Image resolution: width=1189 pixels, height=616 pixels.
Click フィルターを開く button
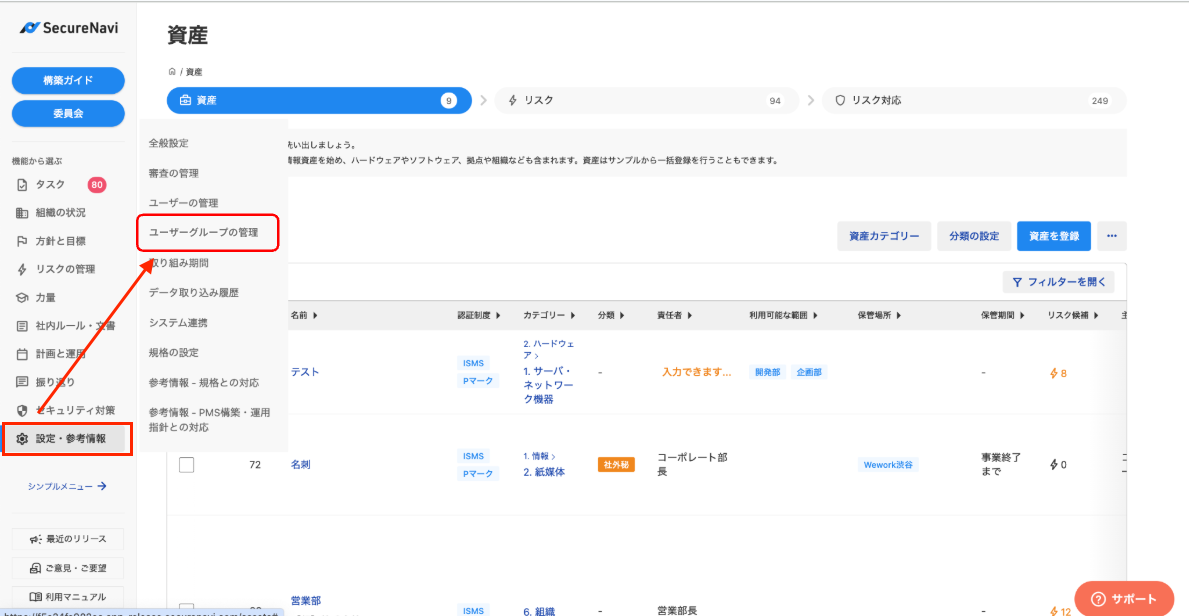[x=1059, y=282]
